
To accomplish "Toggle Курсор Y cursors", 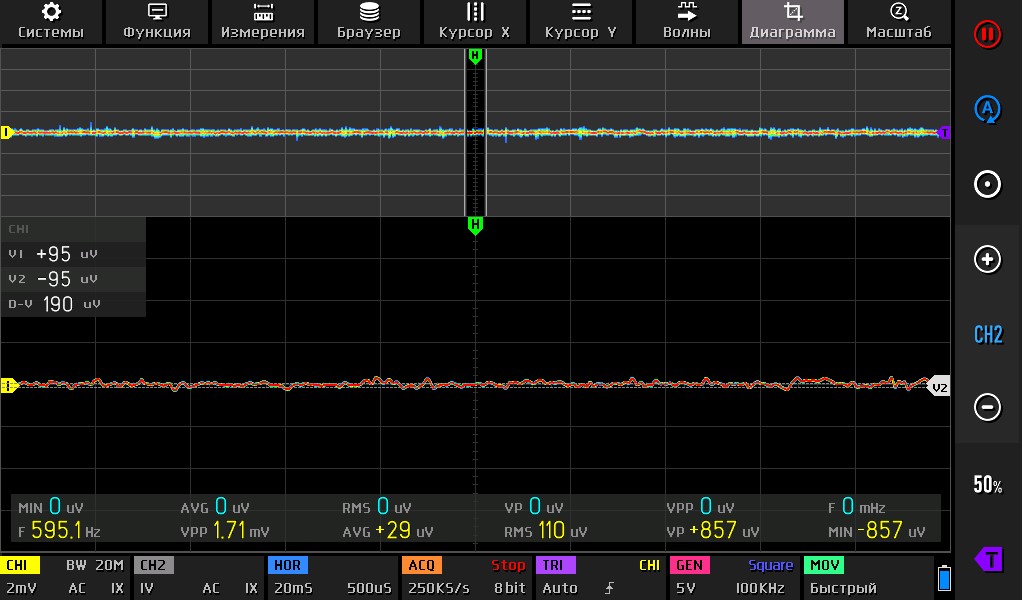I will click(581, 21).
